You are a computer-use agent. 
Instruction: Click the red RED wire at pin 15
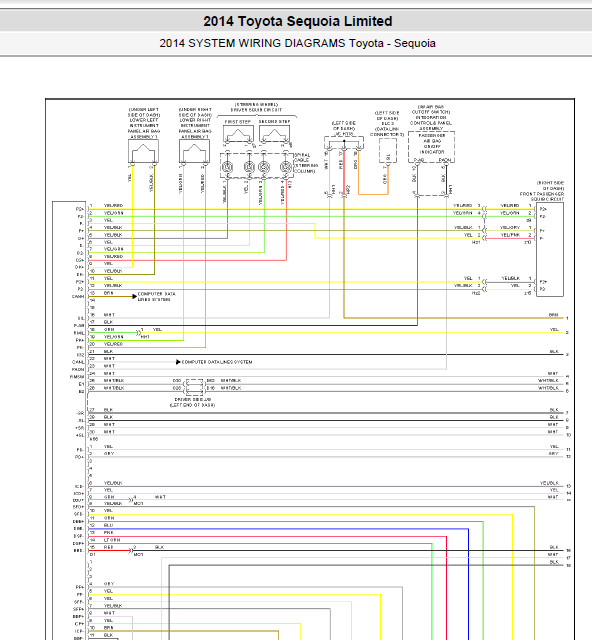point(109,550)
